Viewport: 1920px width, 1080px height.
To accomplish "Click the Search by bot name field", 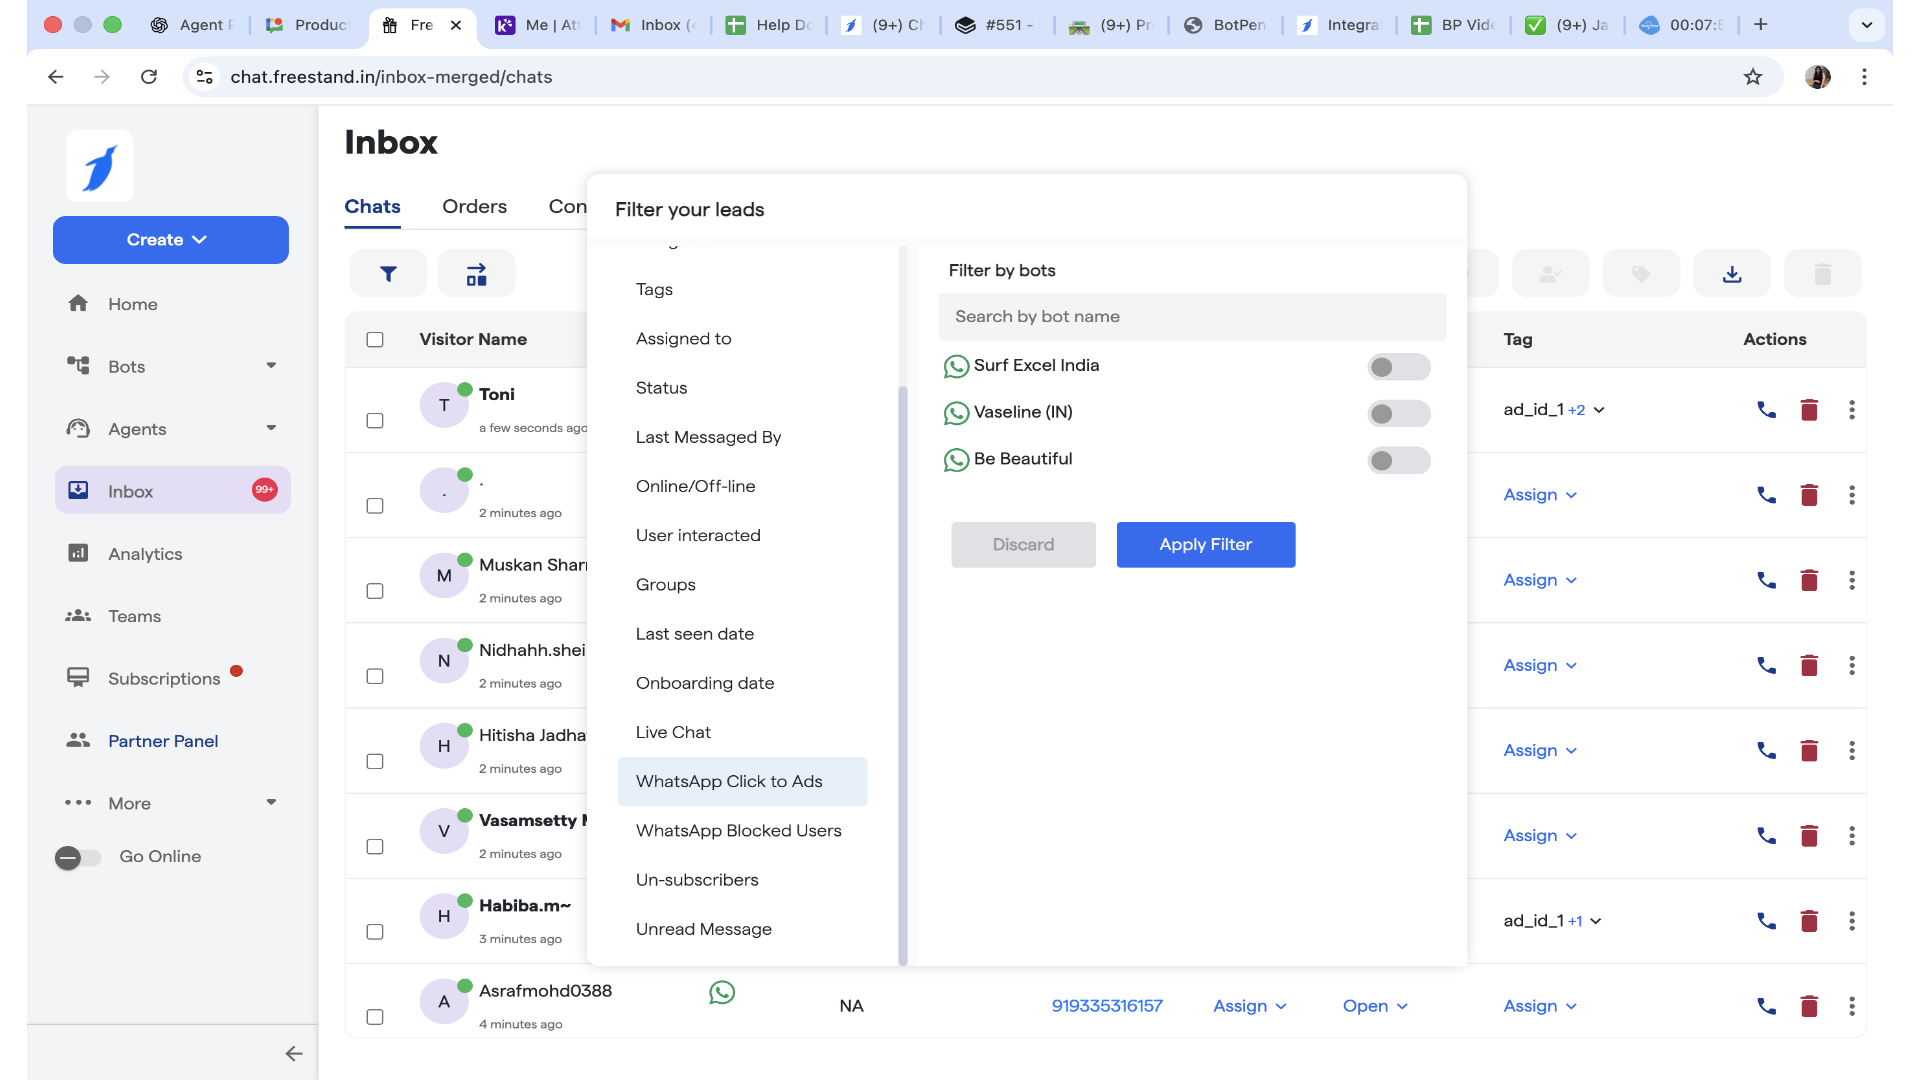I will click(1192, 317).
